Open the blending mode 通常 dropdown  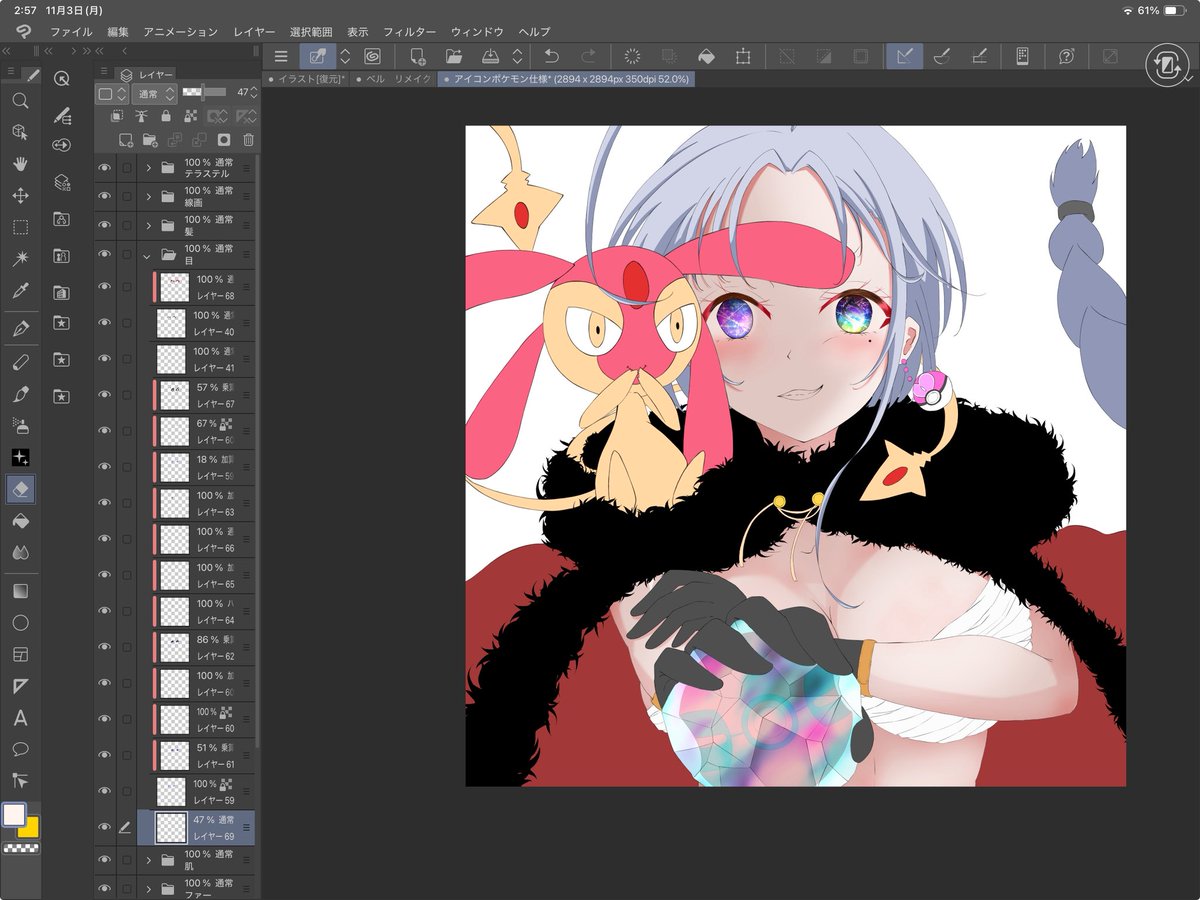pos(154,93)
